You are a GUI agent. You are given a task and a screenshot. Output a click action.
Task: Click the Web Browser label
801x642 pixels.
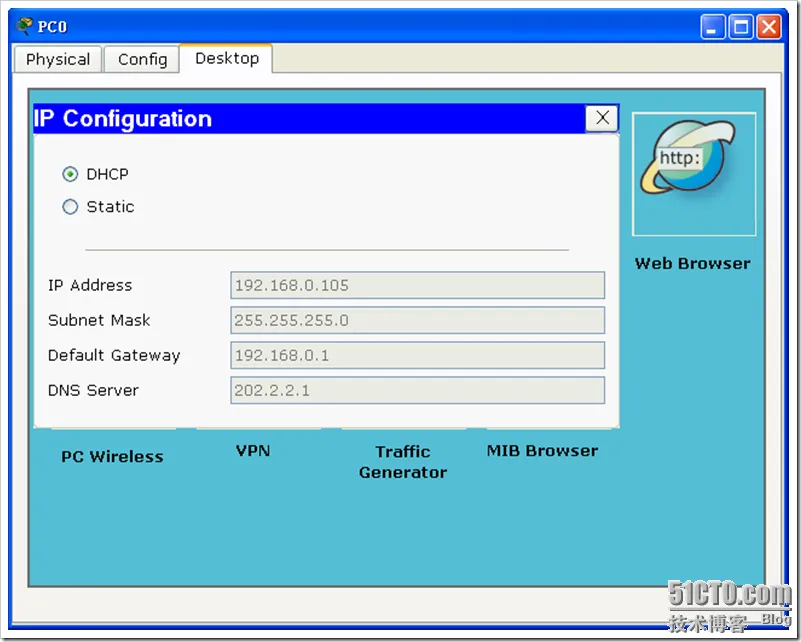coord(692,263)
